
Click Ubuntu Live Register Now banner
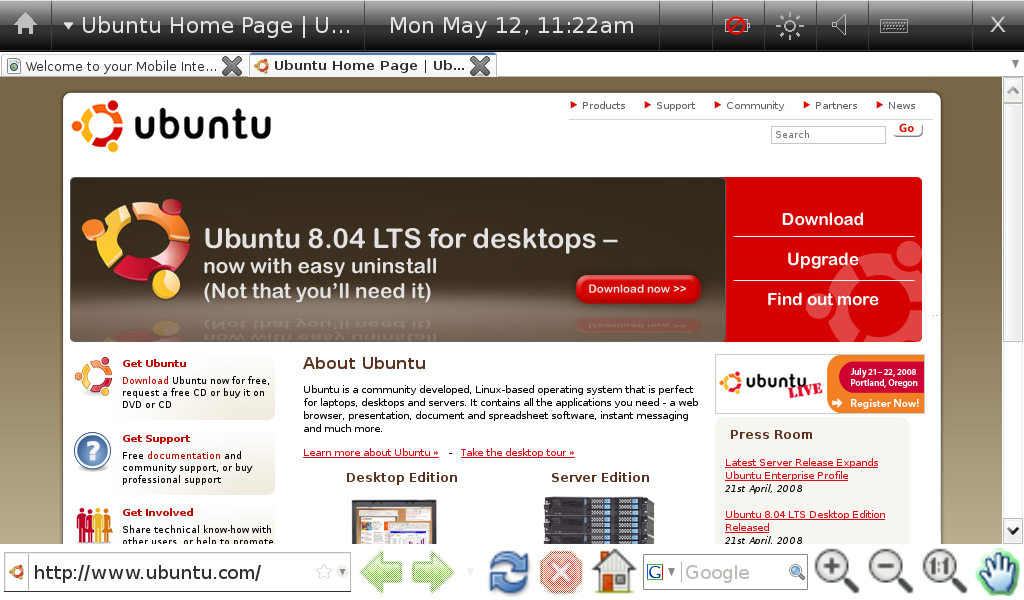tap(820, 384)
